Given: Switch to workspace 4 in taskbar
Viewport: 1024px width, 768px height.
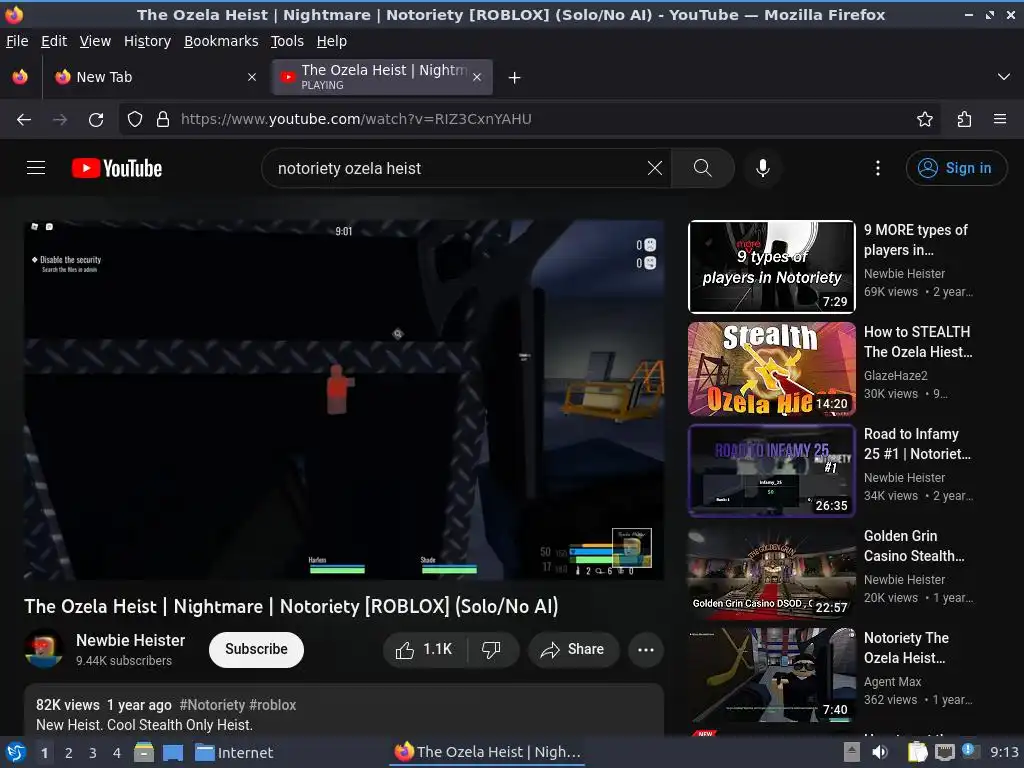Looking at the screenshot, I should point(117,753).
